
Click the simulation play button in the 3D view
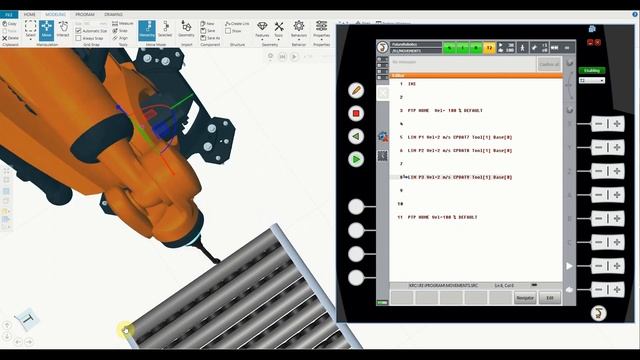(x=294, y=57)
